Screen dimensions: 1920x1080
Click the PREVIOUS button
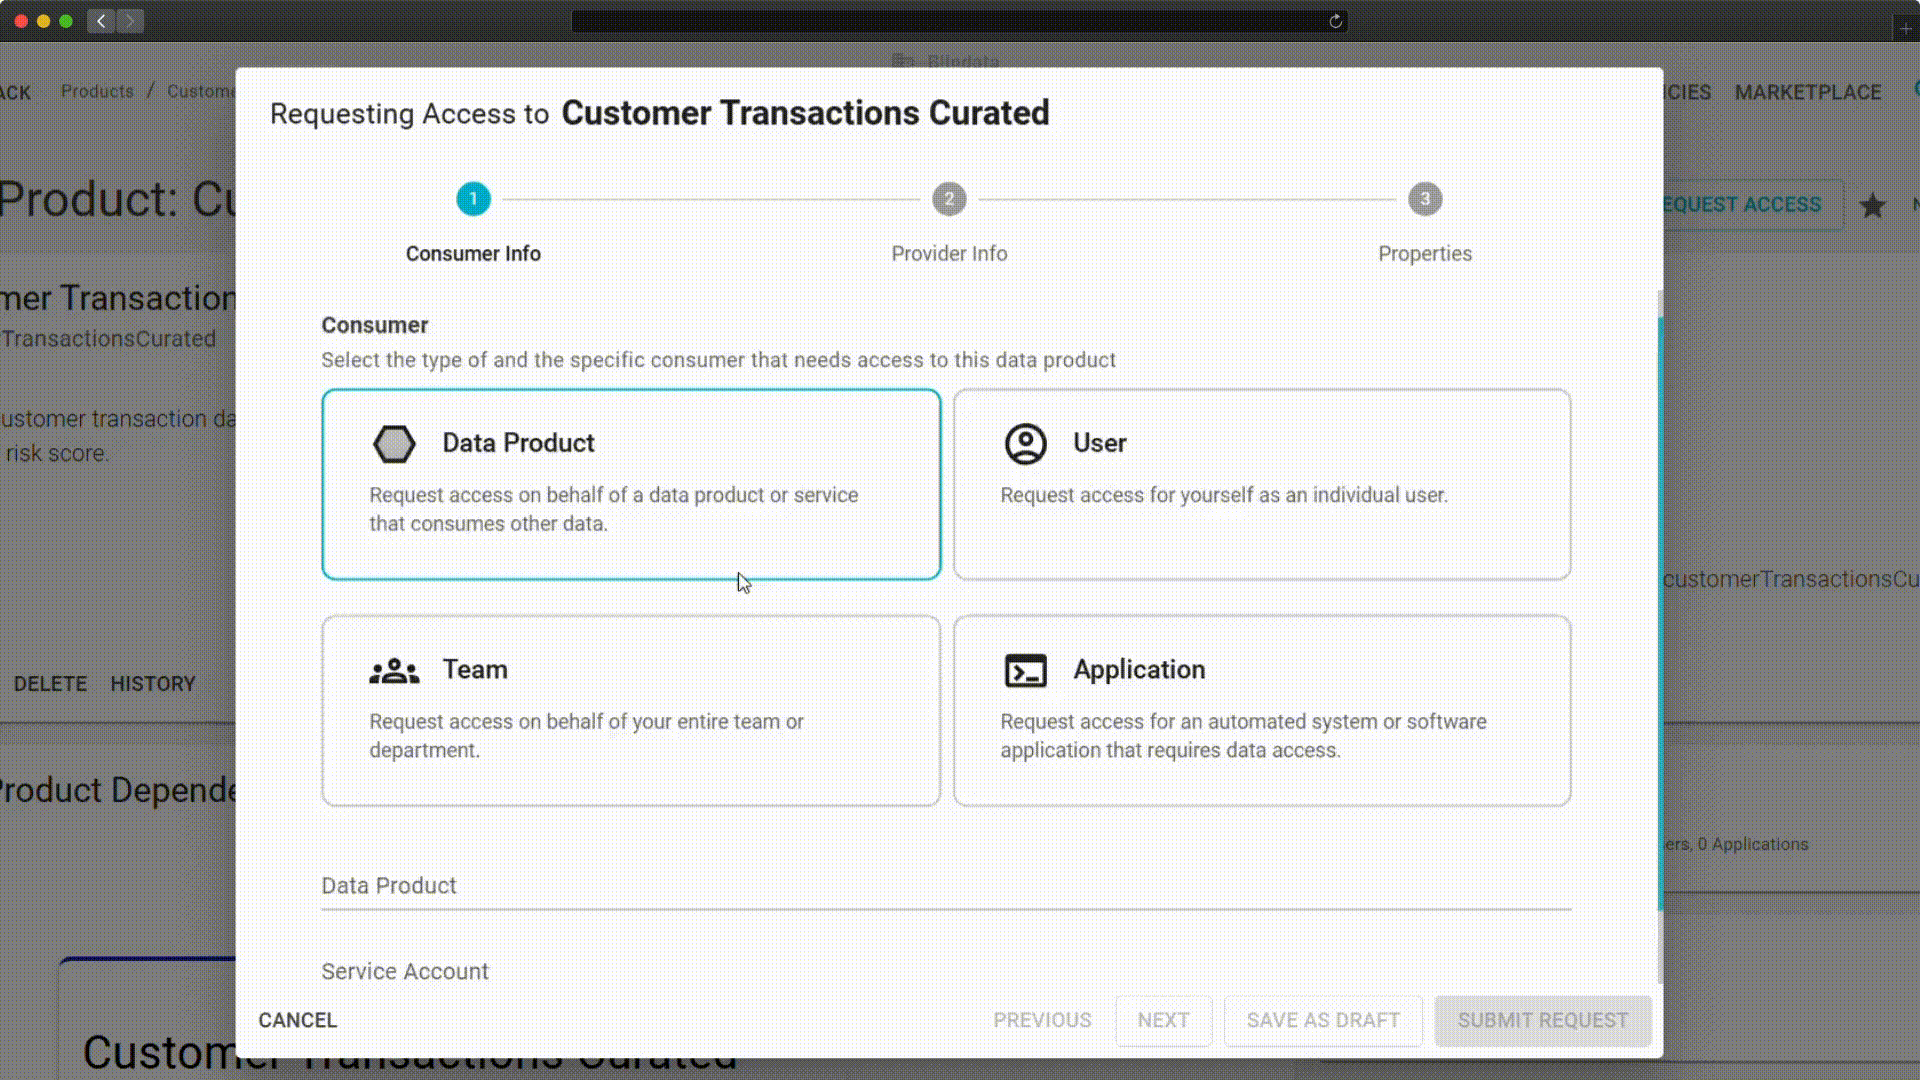click(x=1042, y=1020)
